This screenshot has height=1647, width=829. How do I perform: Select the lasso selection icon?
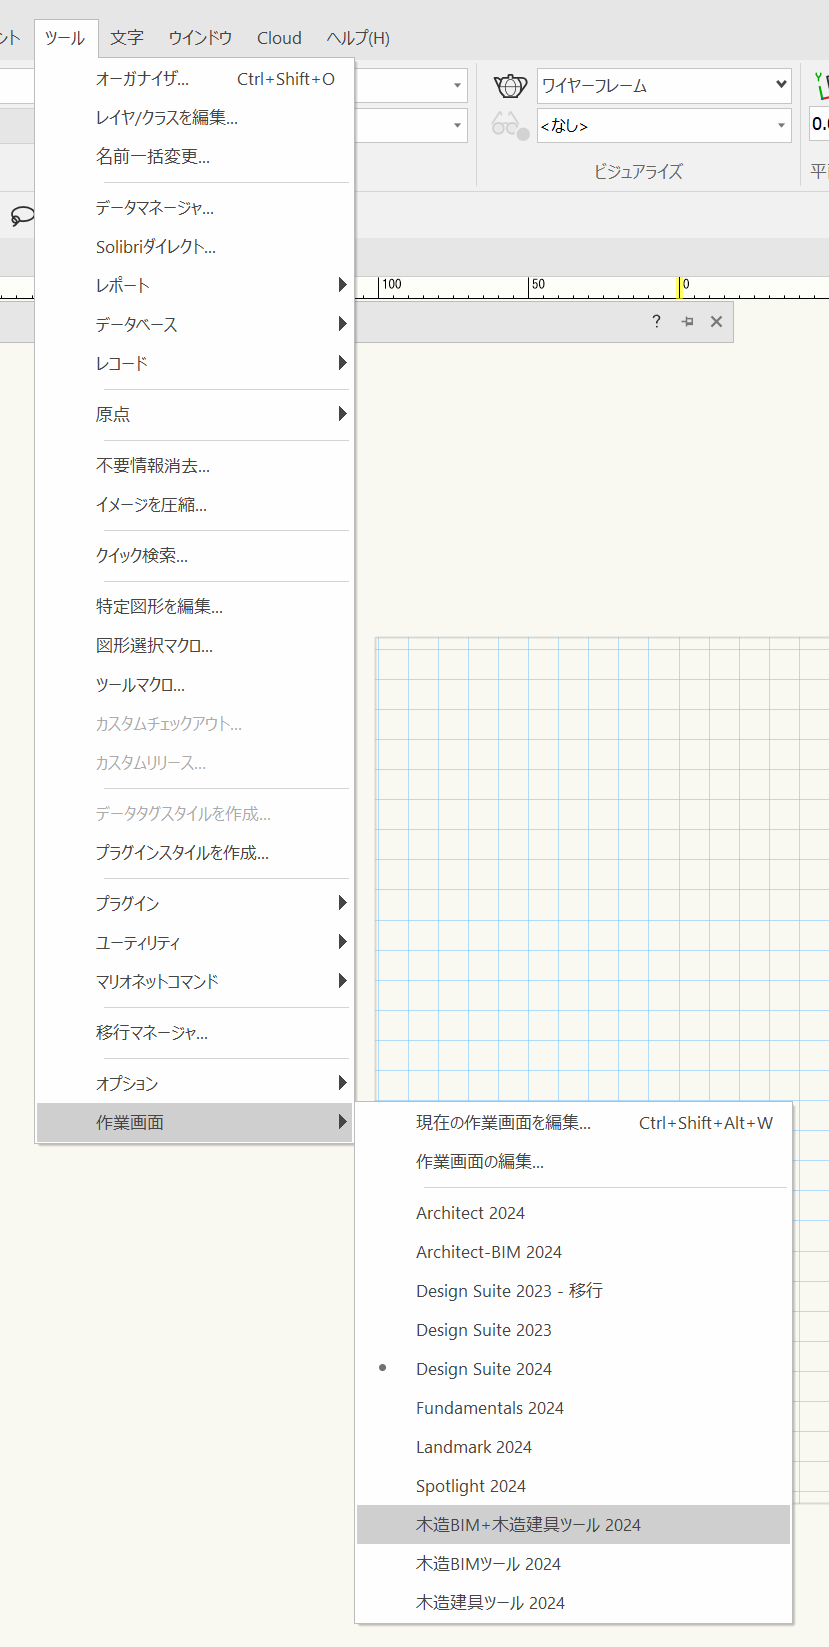[22, 216]
